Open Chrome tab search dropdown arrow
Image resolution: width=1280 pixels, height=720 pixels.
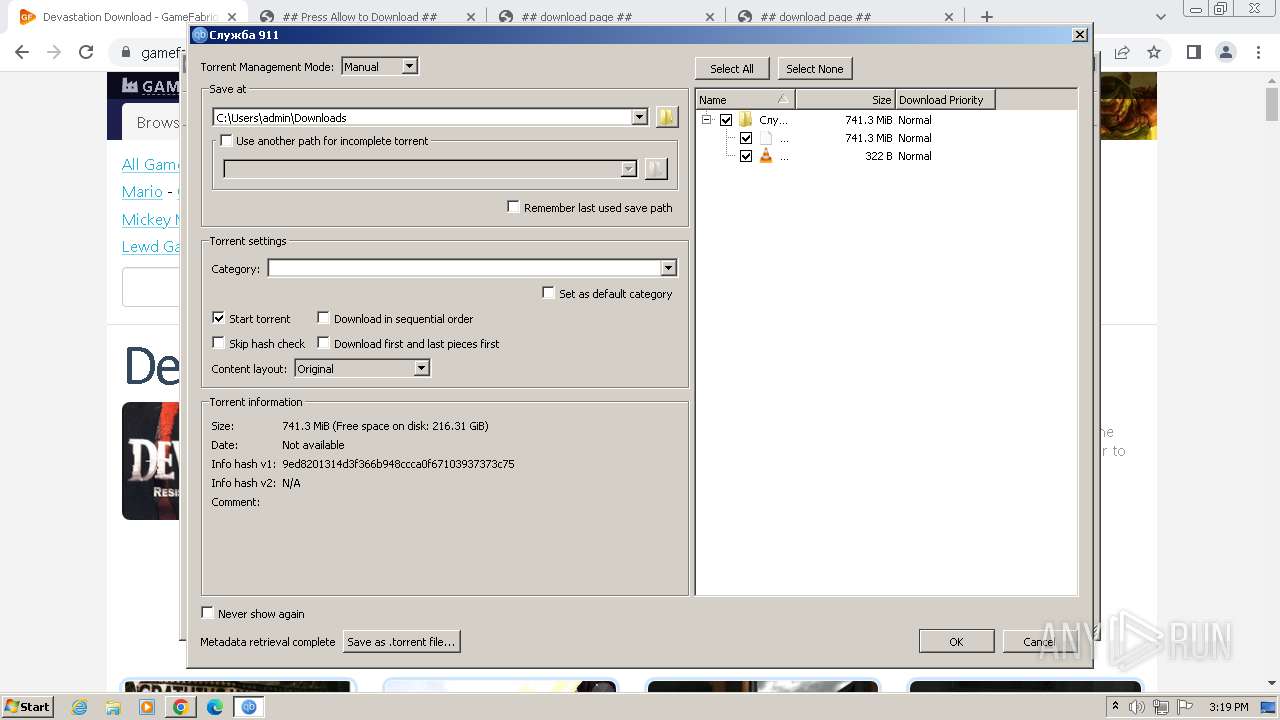[1160, 17]
